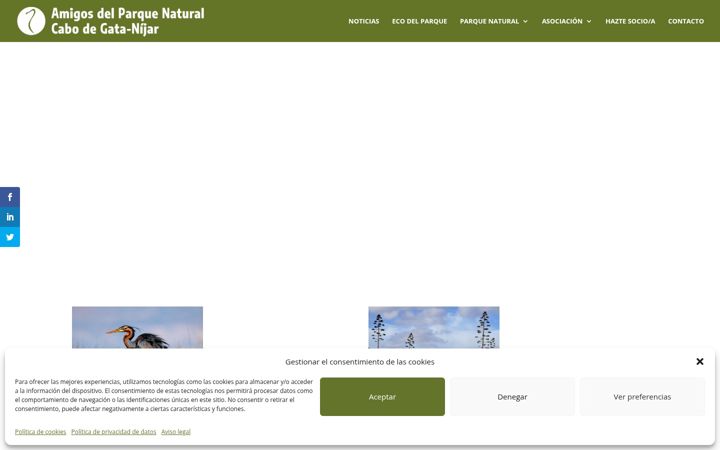Share the page on LinkedIn
Viewport: 720px width, 450px height.
point(10,217)
